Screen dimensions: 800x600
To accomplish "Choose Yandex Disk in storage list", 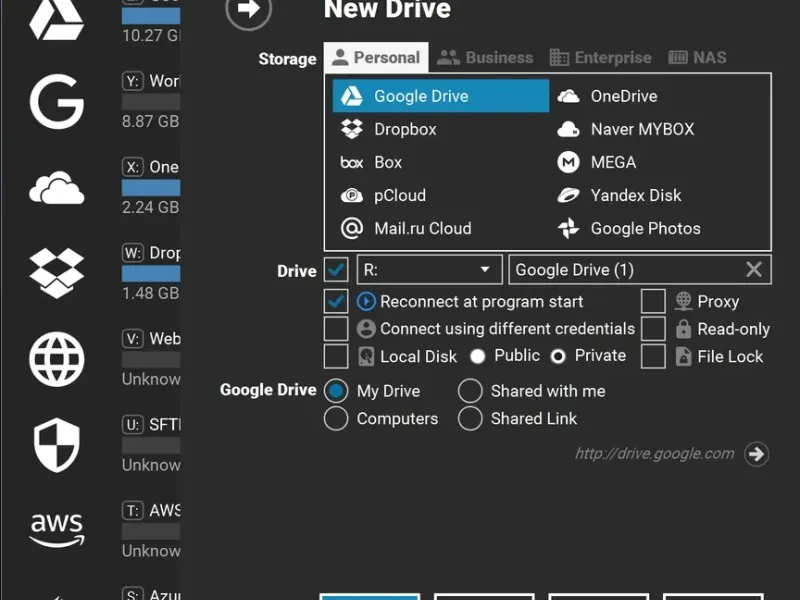I will (660, 195).
